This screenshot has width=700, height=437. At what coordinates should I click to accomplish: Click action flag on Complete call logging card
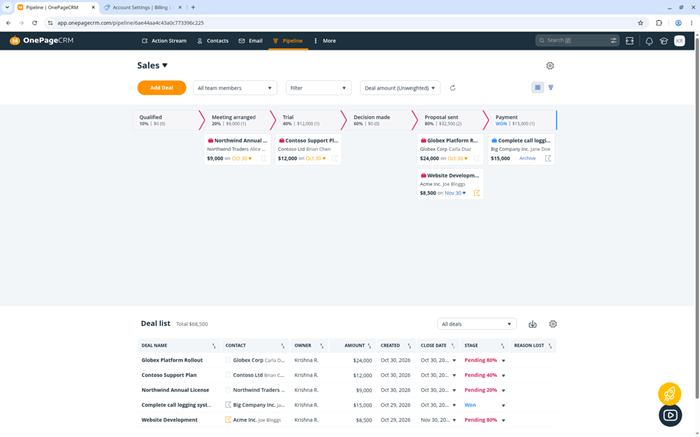click(x=548, y=158)
